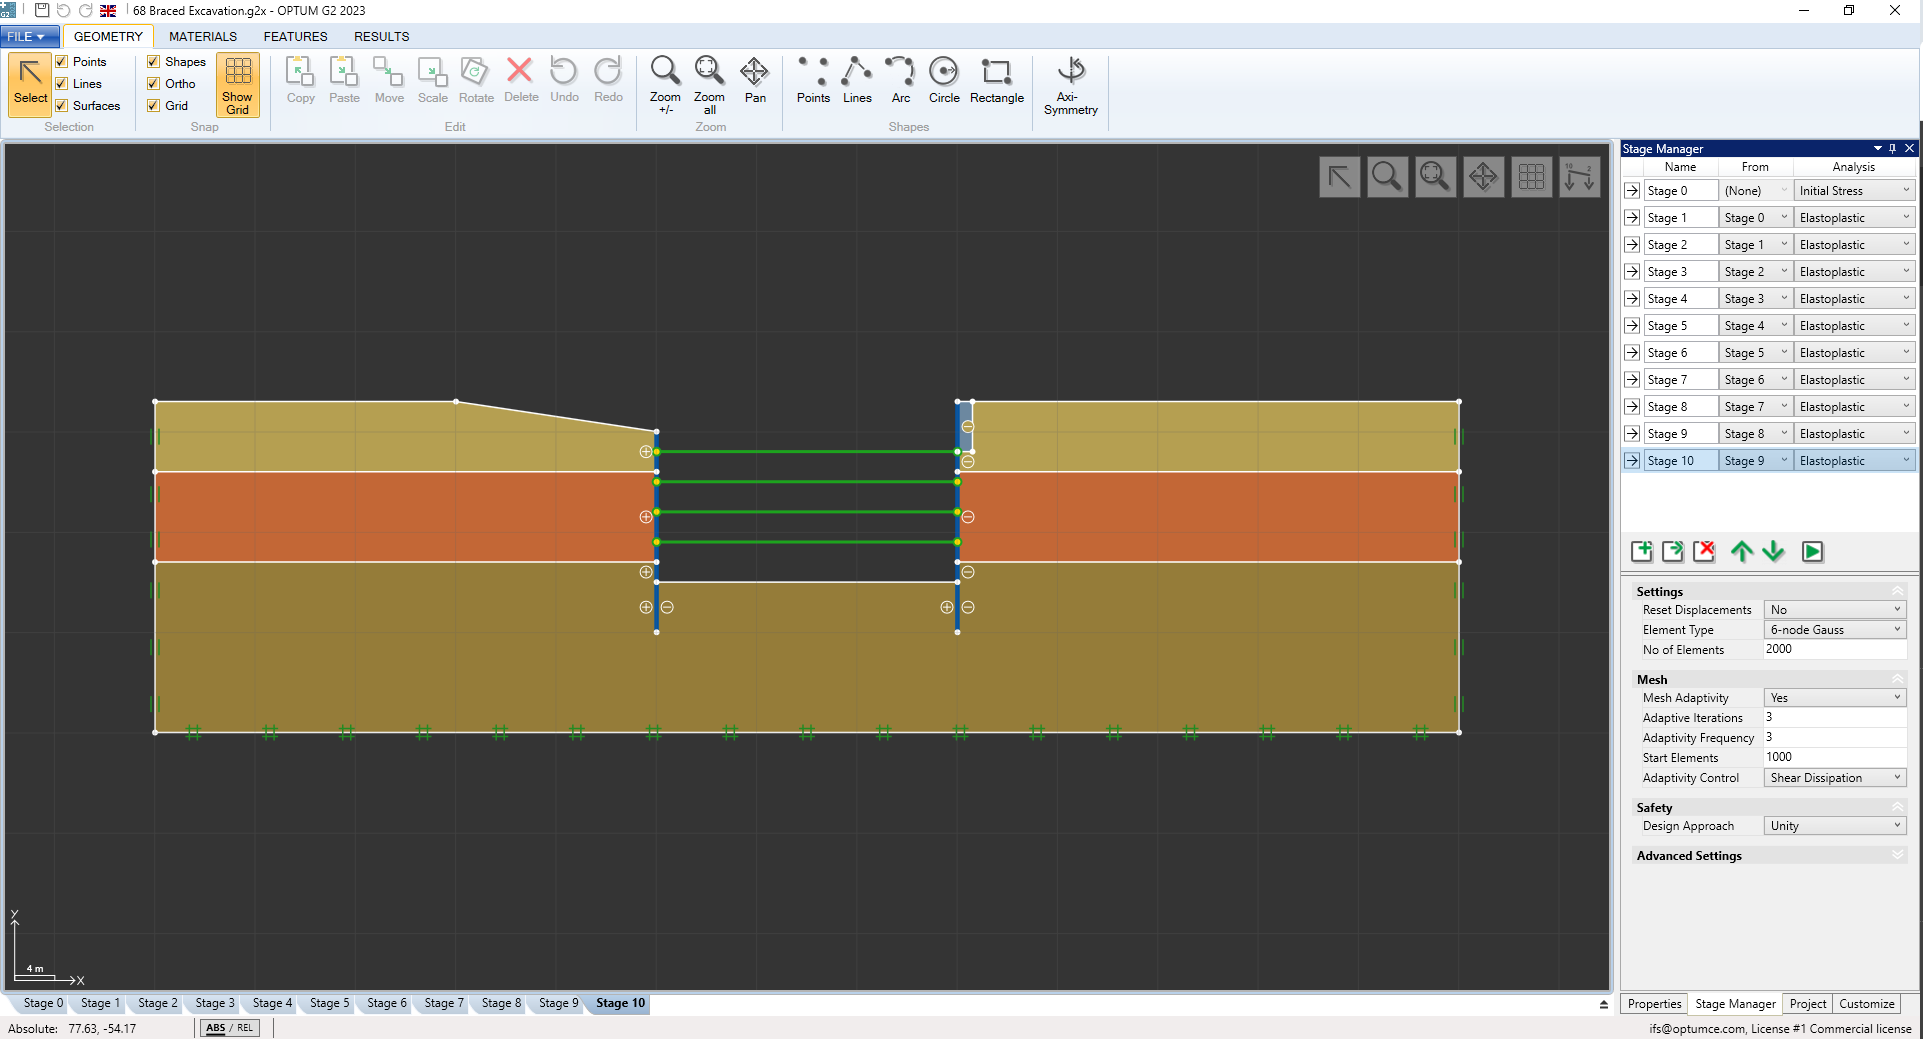
Task: Open Stage 10 Analysis dropdown
Action: pos(1854,461)
